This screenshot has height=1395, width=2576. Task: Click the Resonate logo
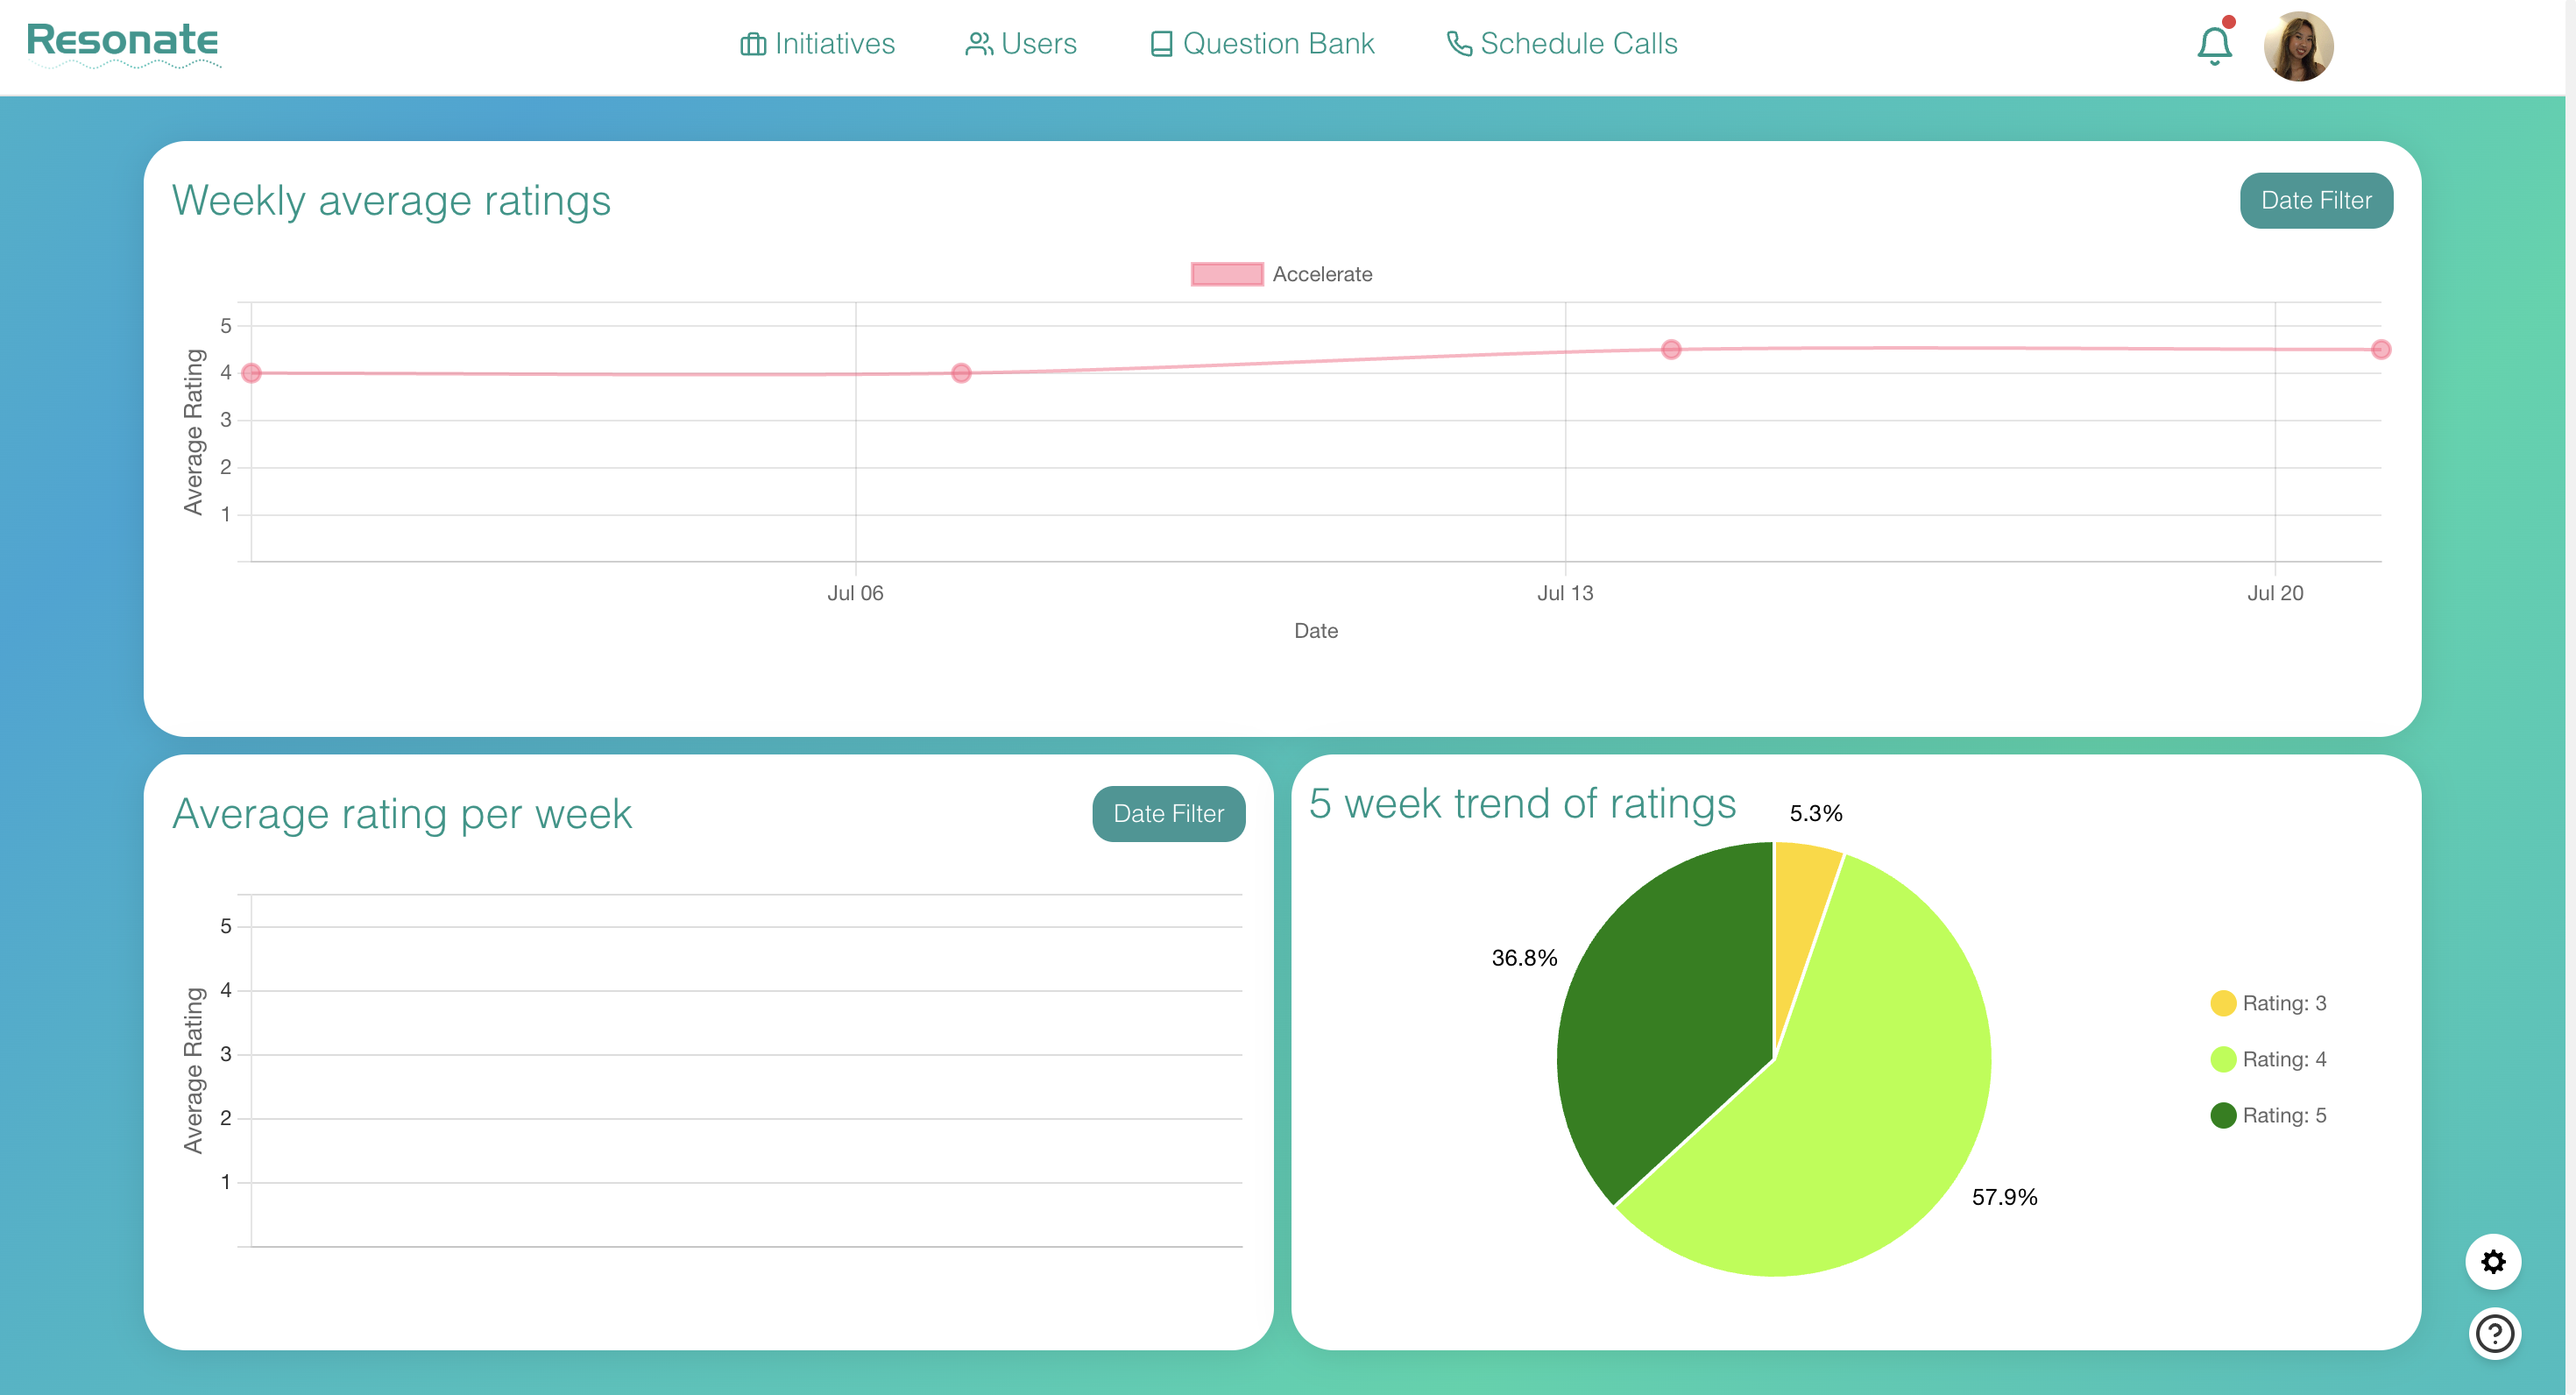click(122, 42)
